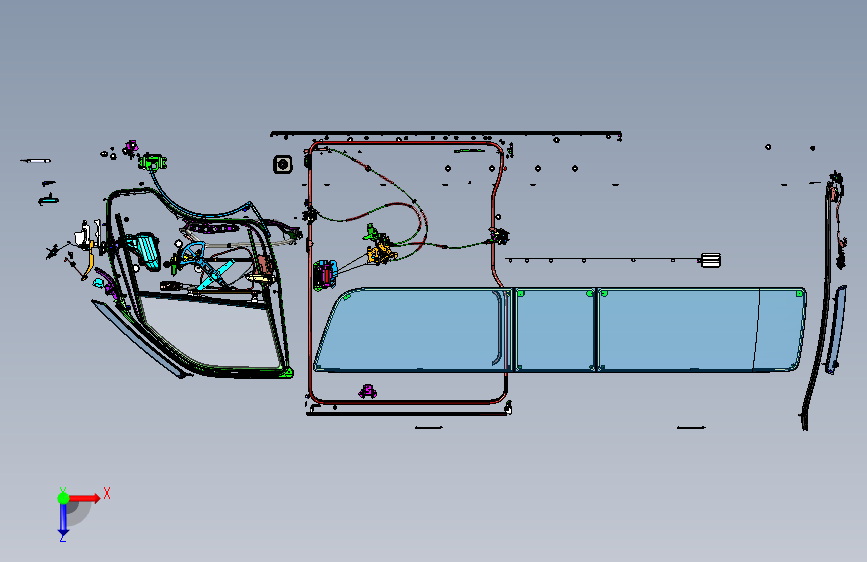This screenshot has width=867, height=562.
Task: Select the magenta clip below the blue glass
Action: coord(368,392)
